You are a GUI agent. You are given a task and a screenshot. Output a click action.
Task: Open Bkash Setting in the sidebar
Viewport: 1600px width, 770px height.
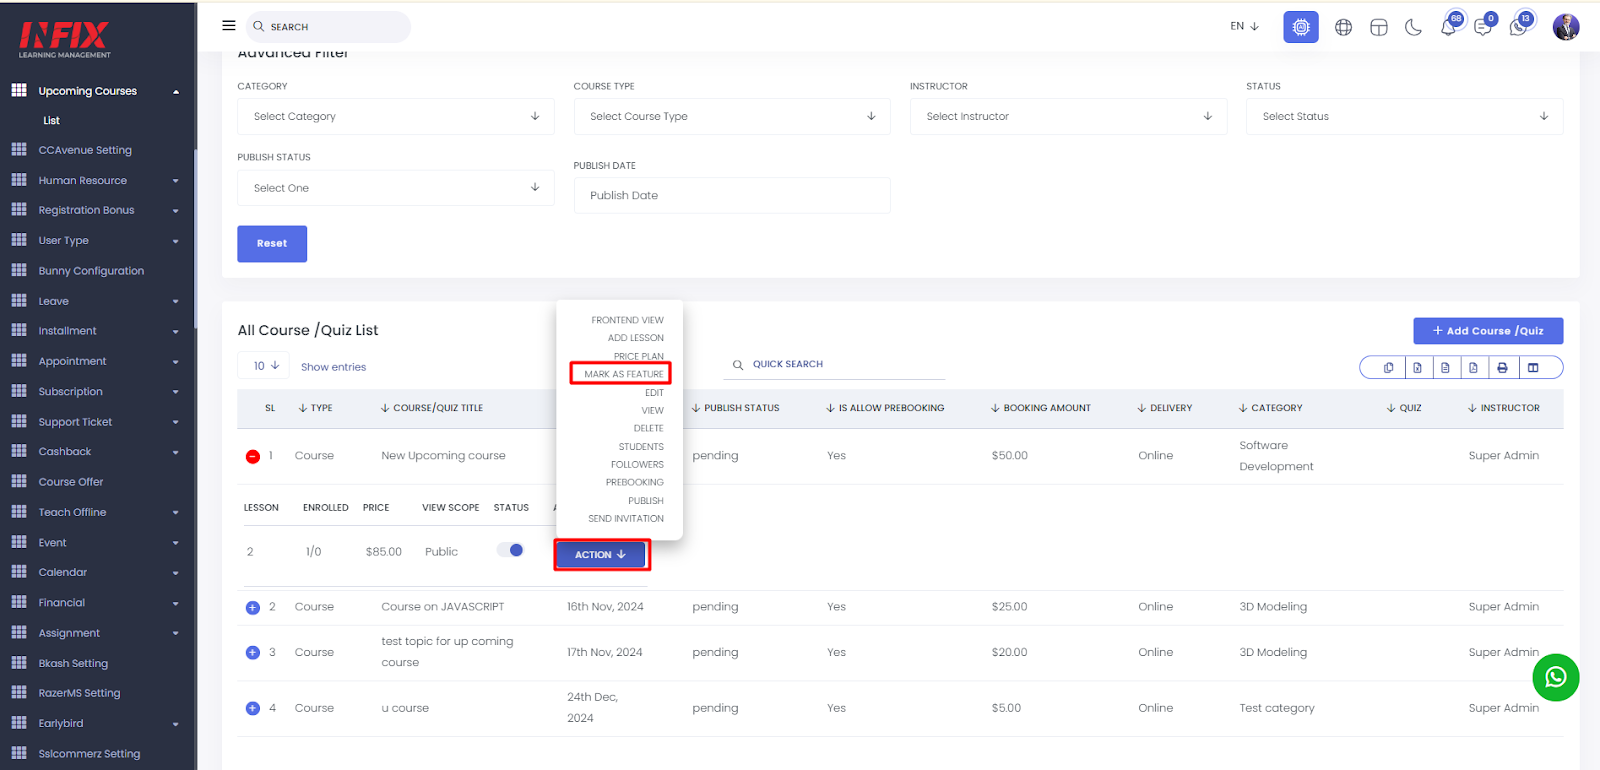(73, 663)
